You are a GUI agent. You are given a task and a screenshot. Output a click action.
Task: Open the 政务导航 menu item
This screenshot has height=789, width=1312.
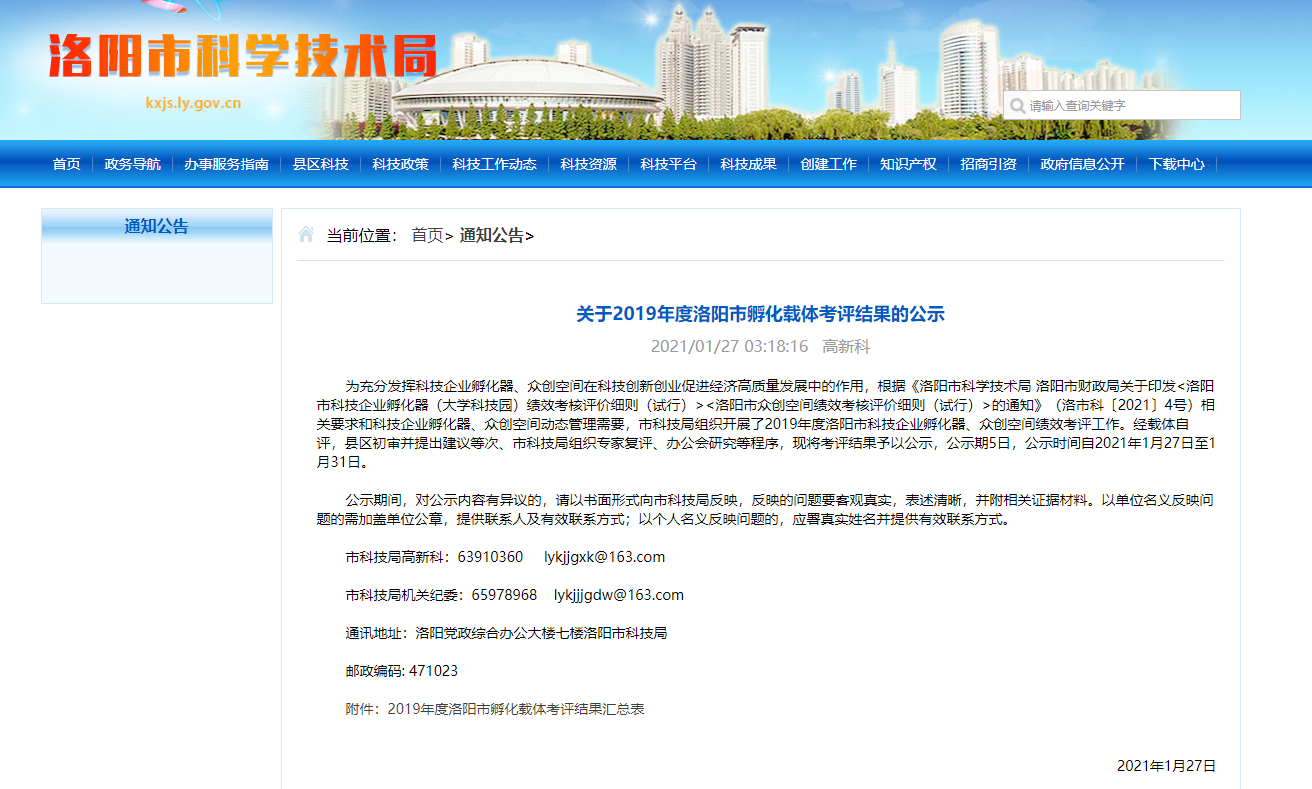pos(132,164)
